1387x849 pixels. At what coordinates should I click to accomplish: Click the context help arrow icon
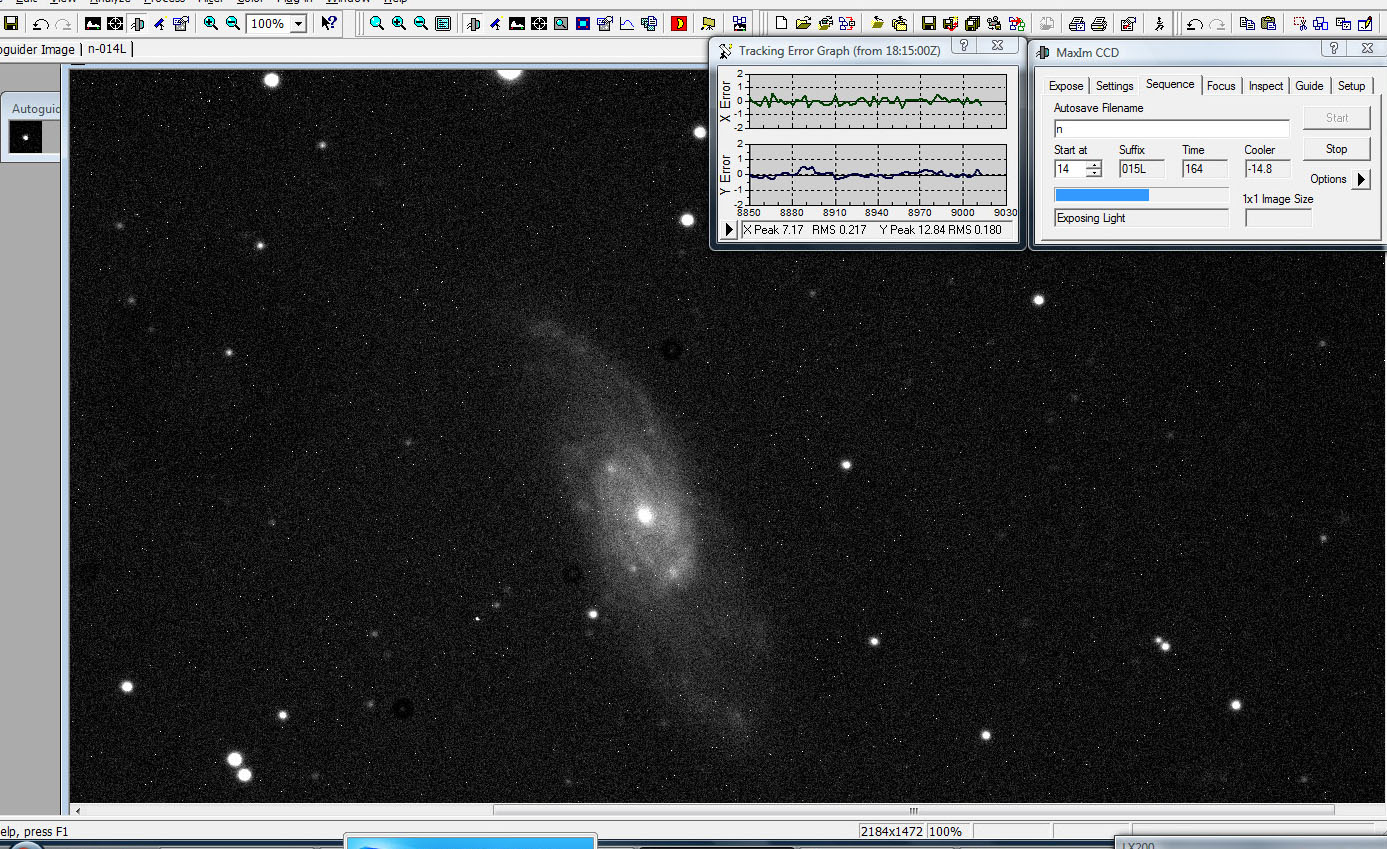[329, 23]
